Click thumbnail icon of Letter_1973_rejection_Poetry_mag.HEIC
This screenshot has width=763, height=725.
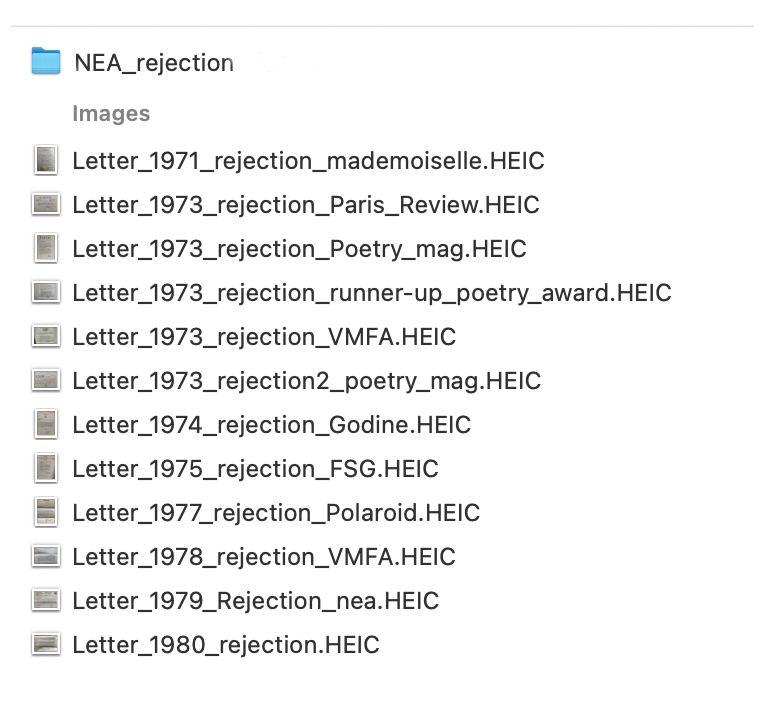click(x=46, y=248)
